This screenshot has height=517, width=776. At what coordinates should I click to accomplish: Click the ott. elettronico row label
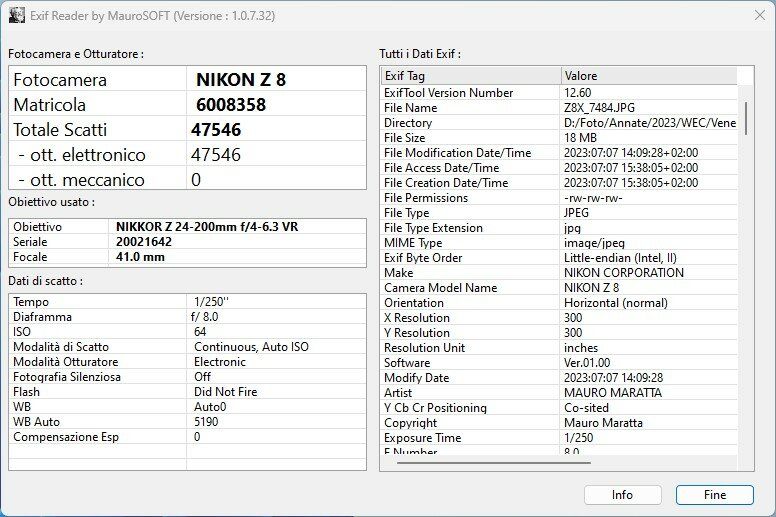pos(82,155)
